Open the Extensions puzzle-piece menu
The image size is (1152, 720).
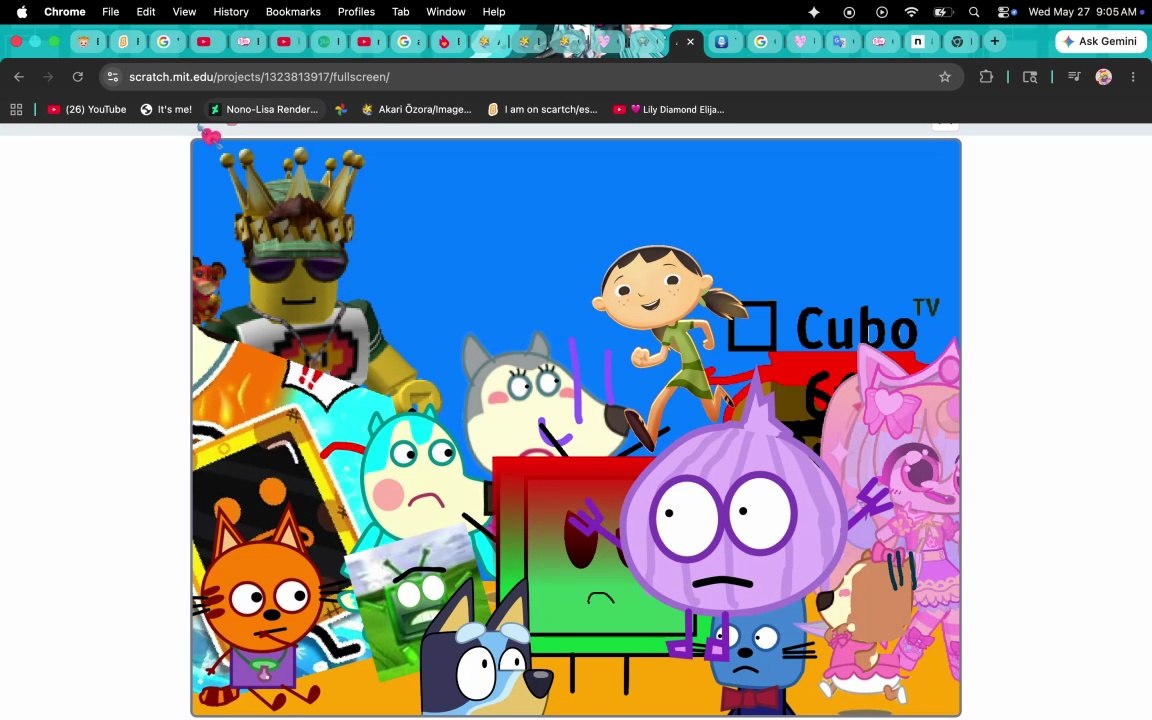pos(986,76)
